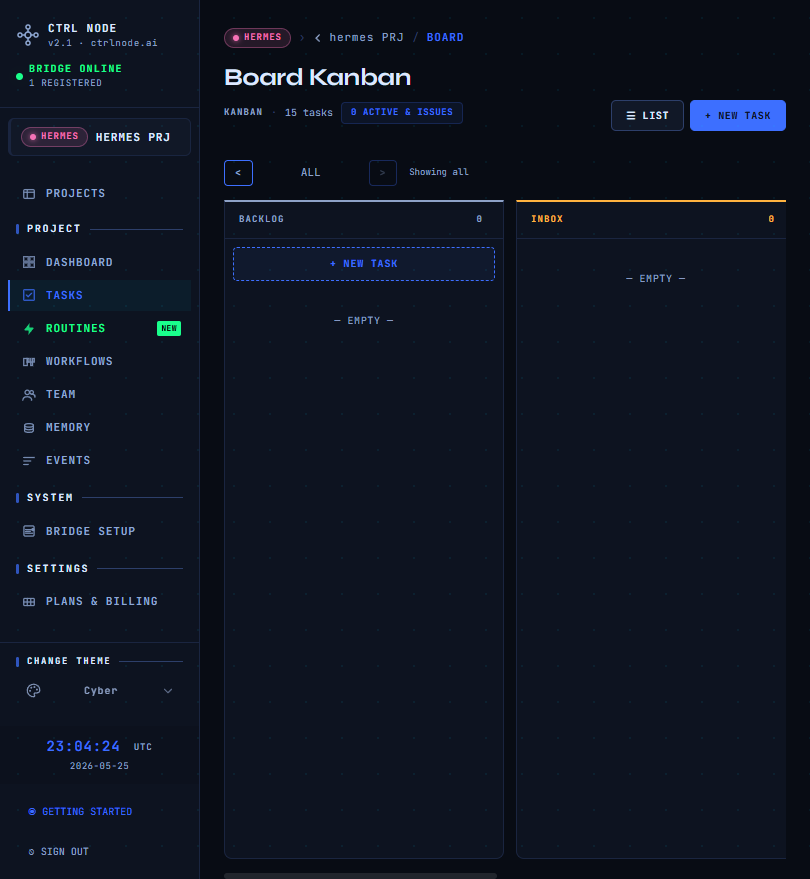The width and height of the screenshot is (810, 879).
Task: Click the Getting Started circle icon
Action: point(32,812)
